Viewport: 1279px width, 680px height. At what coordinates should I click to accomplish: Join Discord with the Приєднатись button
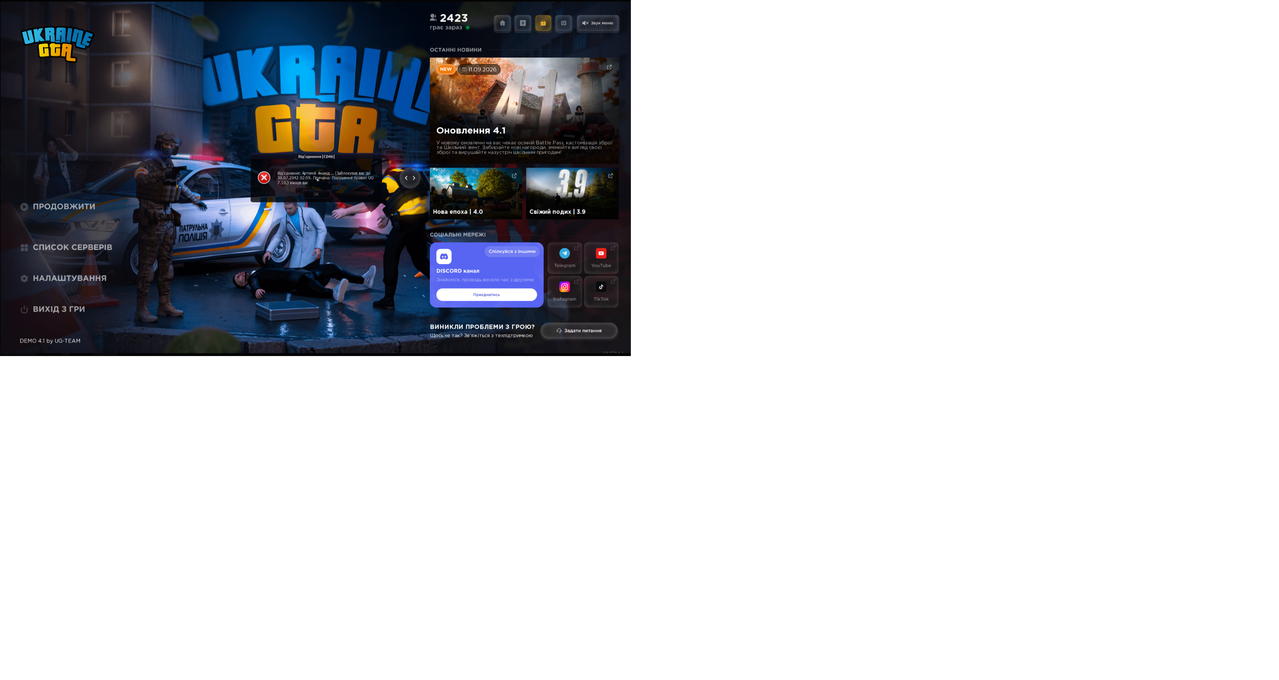[x=486, y=295]
